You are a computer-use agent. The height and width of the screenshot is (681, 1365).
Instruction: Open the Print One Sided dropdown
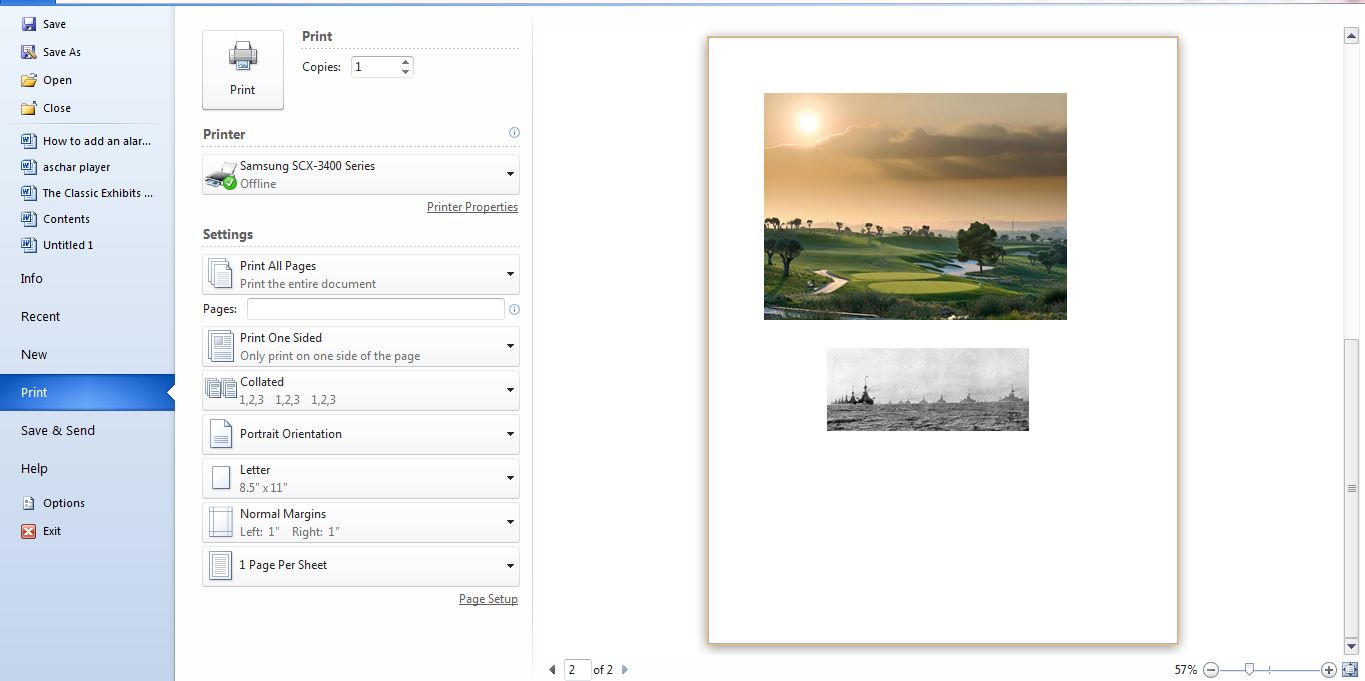(x=361, y=346)
